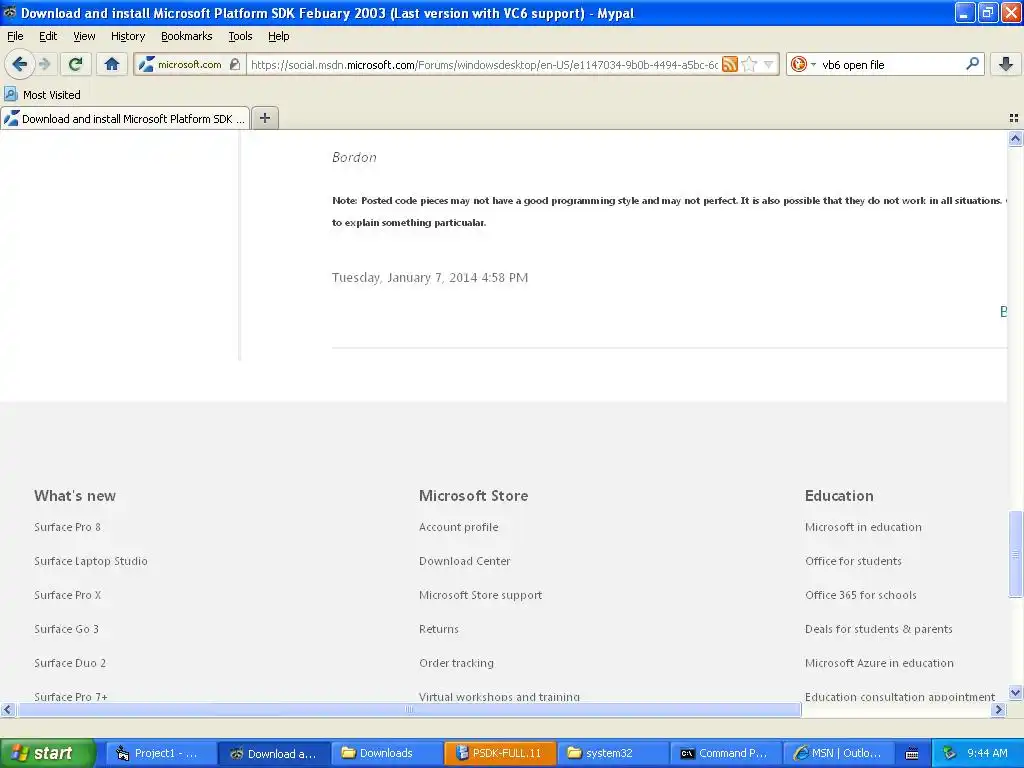The width and height of the screenshot is (1024, 768).
Task: Click the horizontal scrollbar left arrow
Action: click(x=8, y=709)
